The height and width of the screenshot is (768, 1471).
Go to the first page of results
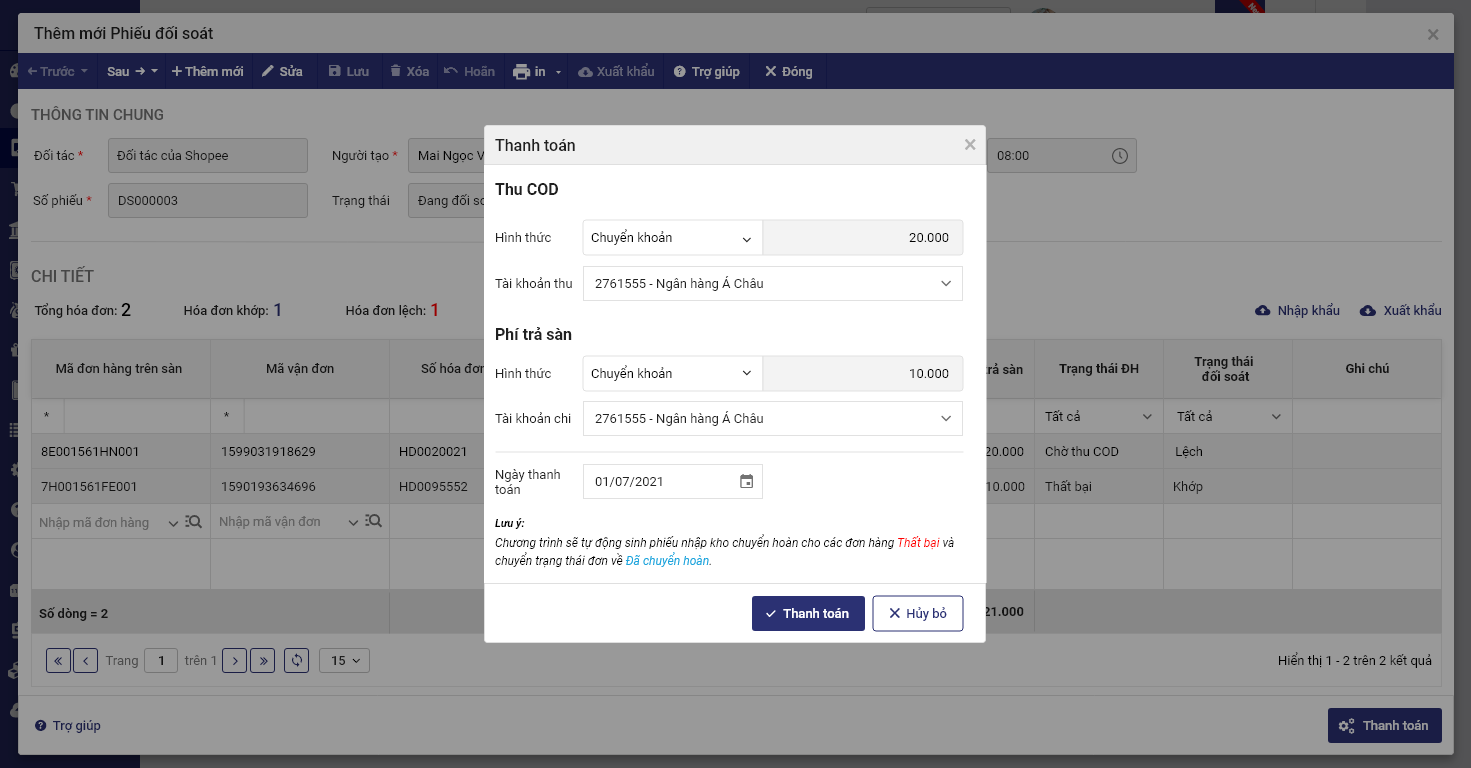(x=58, y=660)
